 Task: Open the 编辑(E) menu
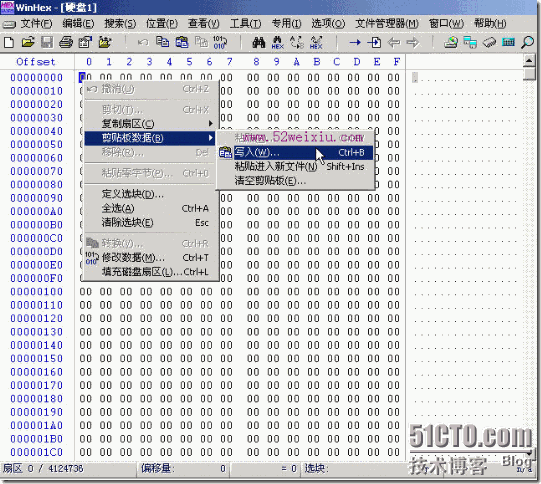coord(78,23)
